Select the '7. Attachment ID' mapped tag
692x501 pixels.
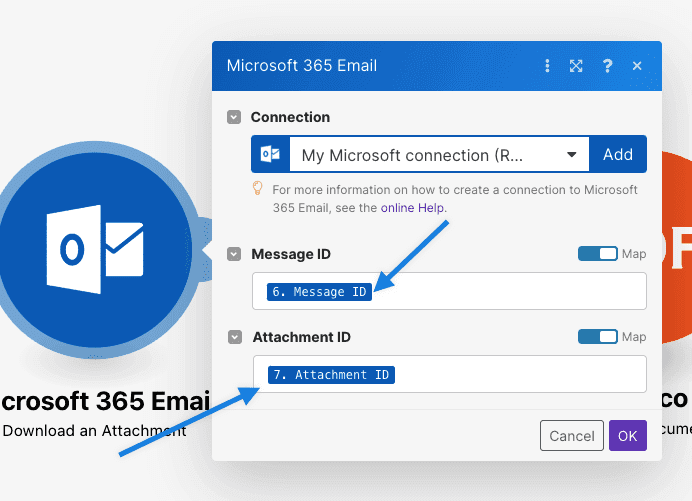[331, 375]
